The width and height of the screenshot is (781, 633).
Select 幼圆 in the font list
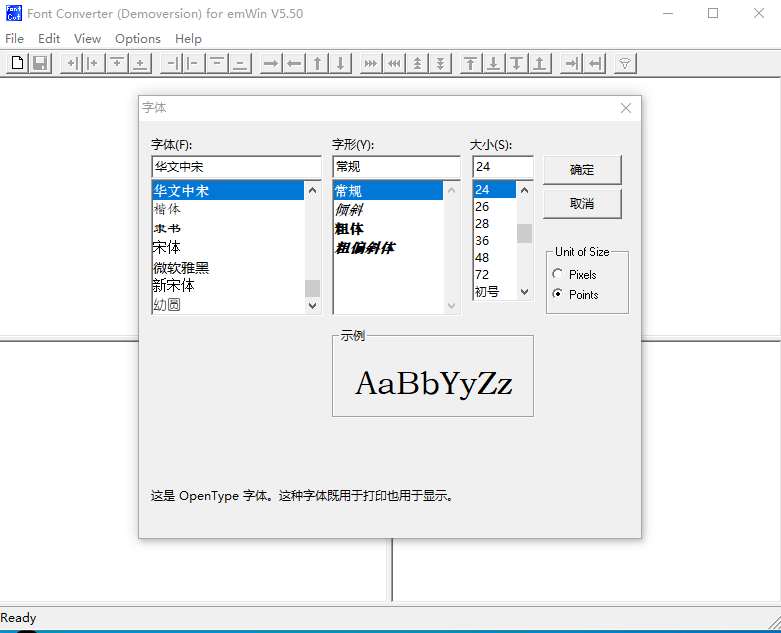[228, 305]
